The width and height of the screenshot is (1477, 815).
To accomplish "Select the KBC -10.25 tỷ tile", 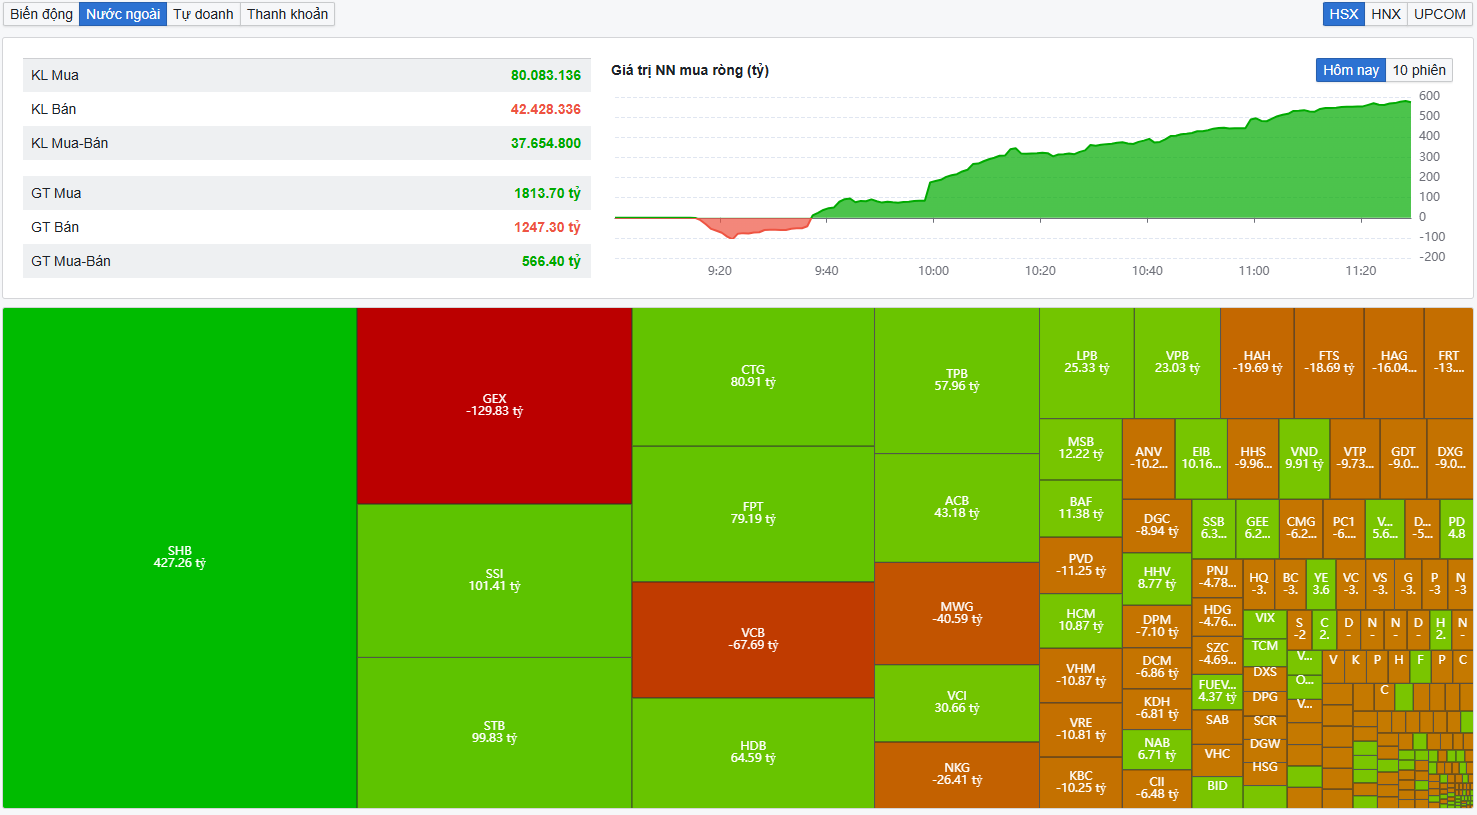I will point(1081,782).
